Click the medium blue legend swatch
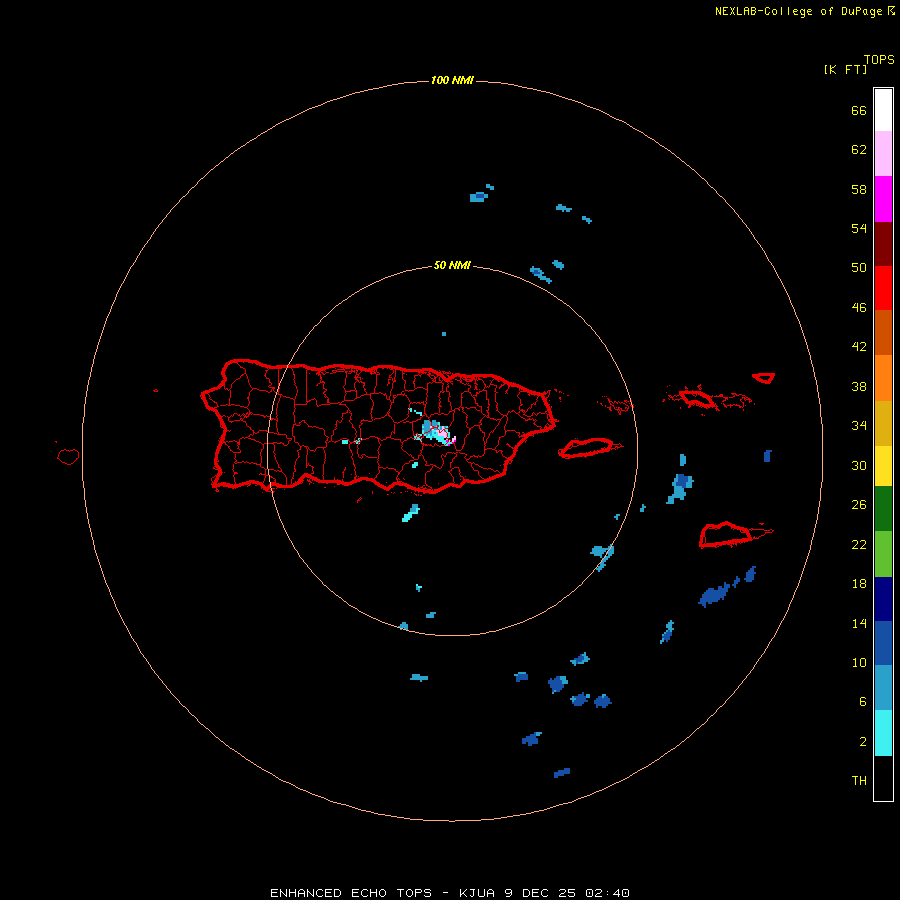Viewport: 900px width, 900px height. pos(883,643)
